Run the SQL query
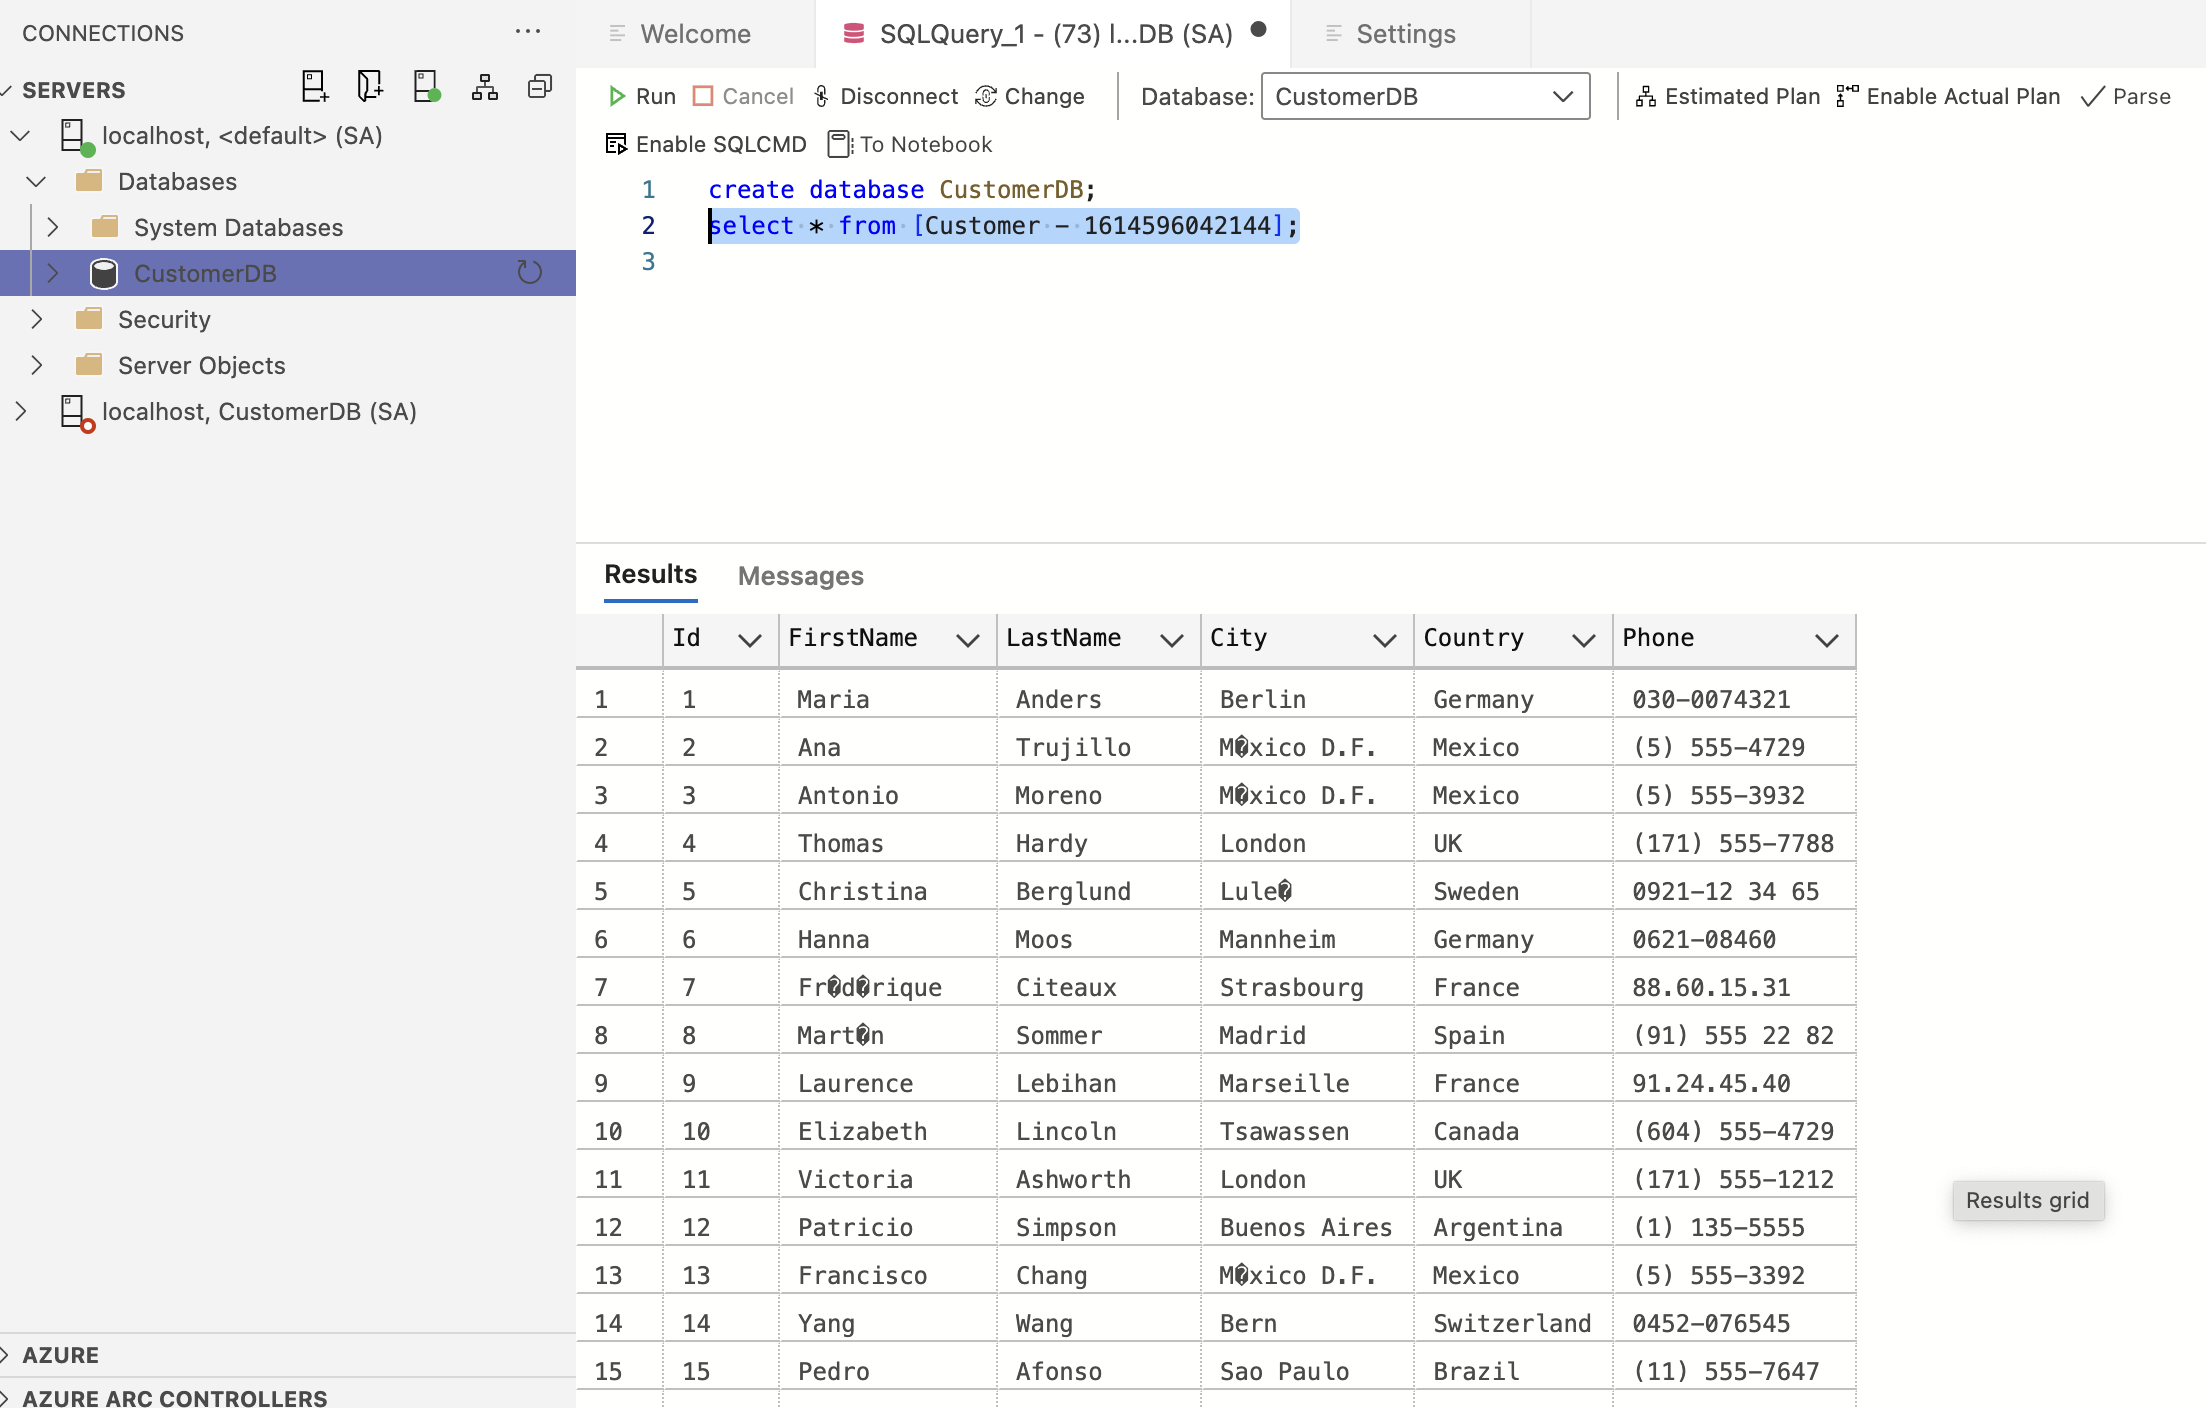Screen dimensions: 2206x1408 642,97
